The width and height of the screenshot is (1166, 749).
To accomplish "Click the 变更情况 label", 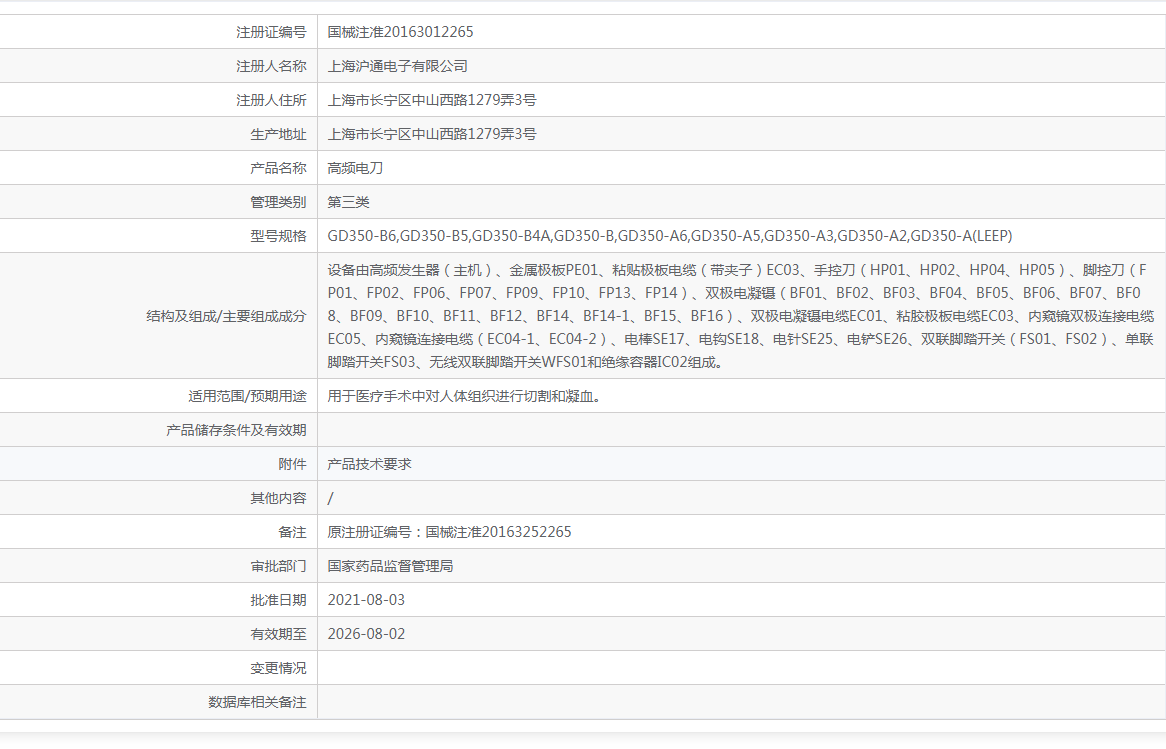I will pyautogui.click(x=278, y=669).
